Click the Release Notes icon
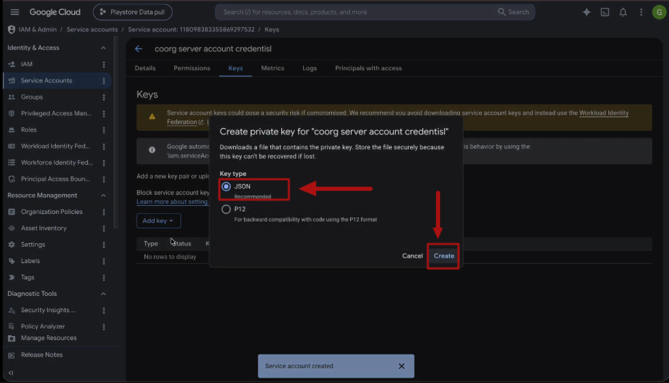 (x=12, y=355)
